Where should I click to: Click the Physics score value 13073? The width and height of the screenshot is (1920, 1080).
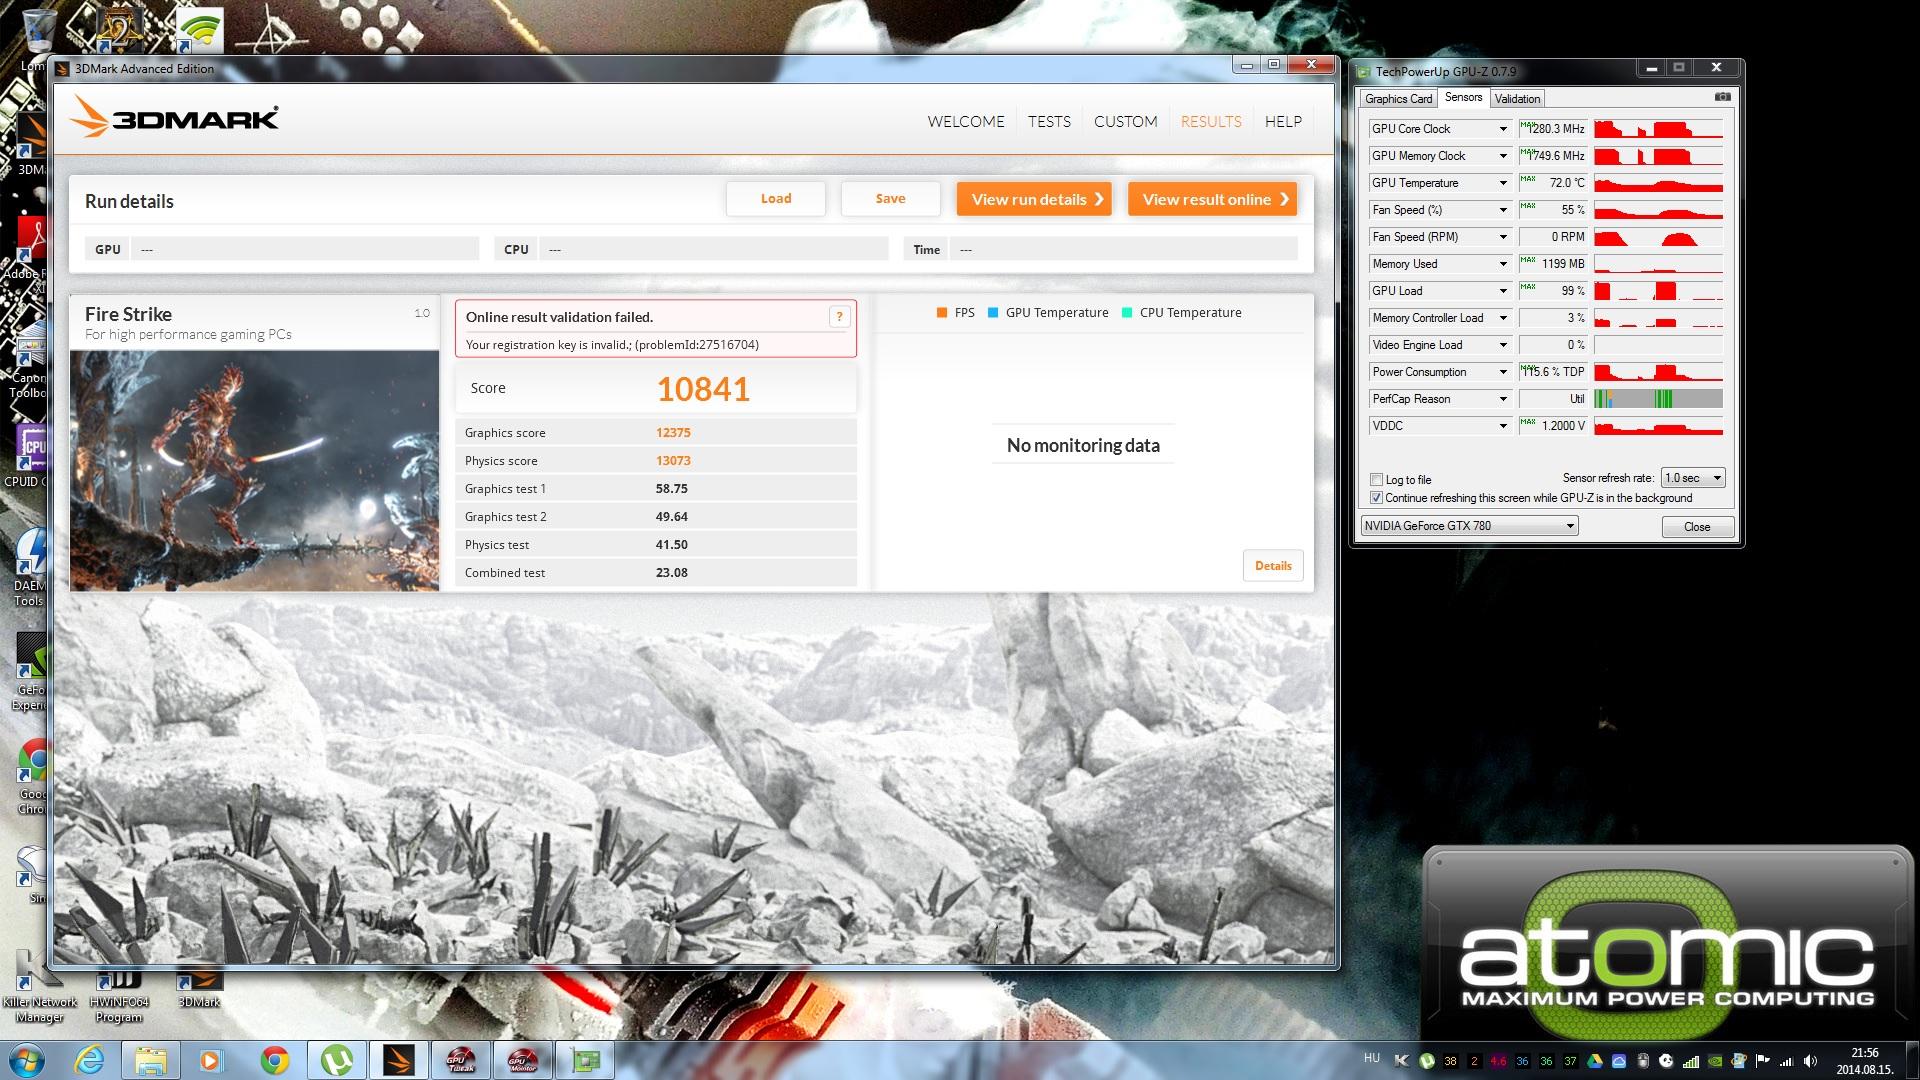[673, 461]
